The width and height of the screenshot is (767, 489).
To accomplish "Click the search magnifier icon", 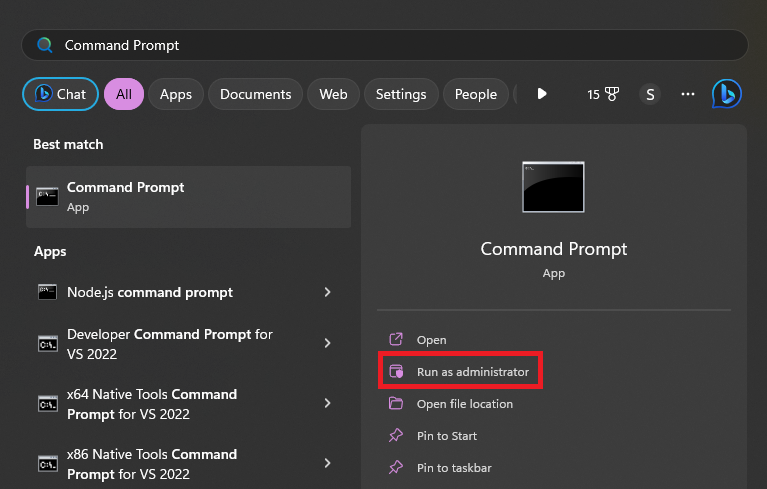I will point(44,45).
